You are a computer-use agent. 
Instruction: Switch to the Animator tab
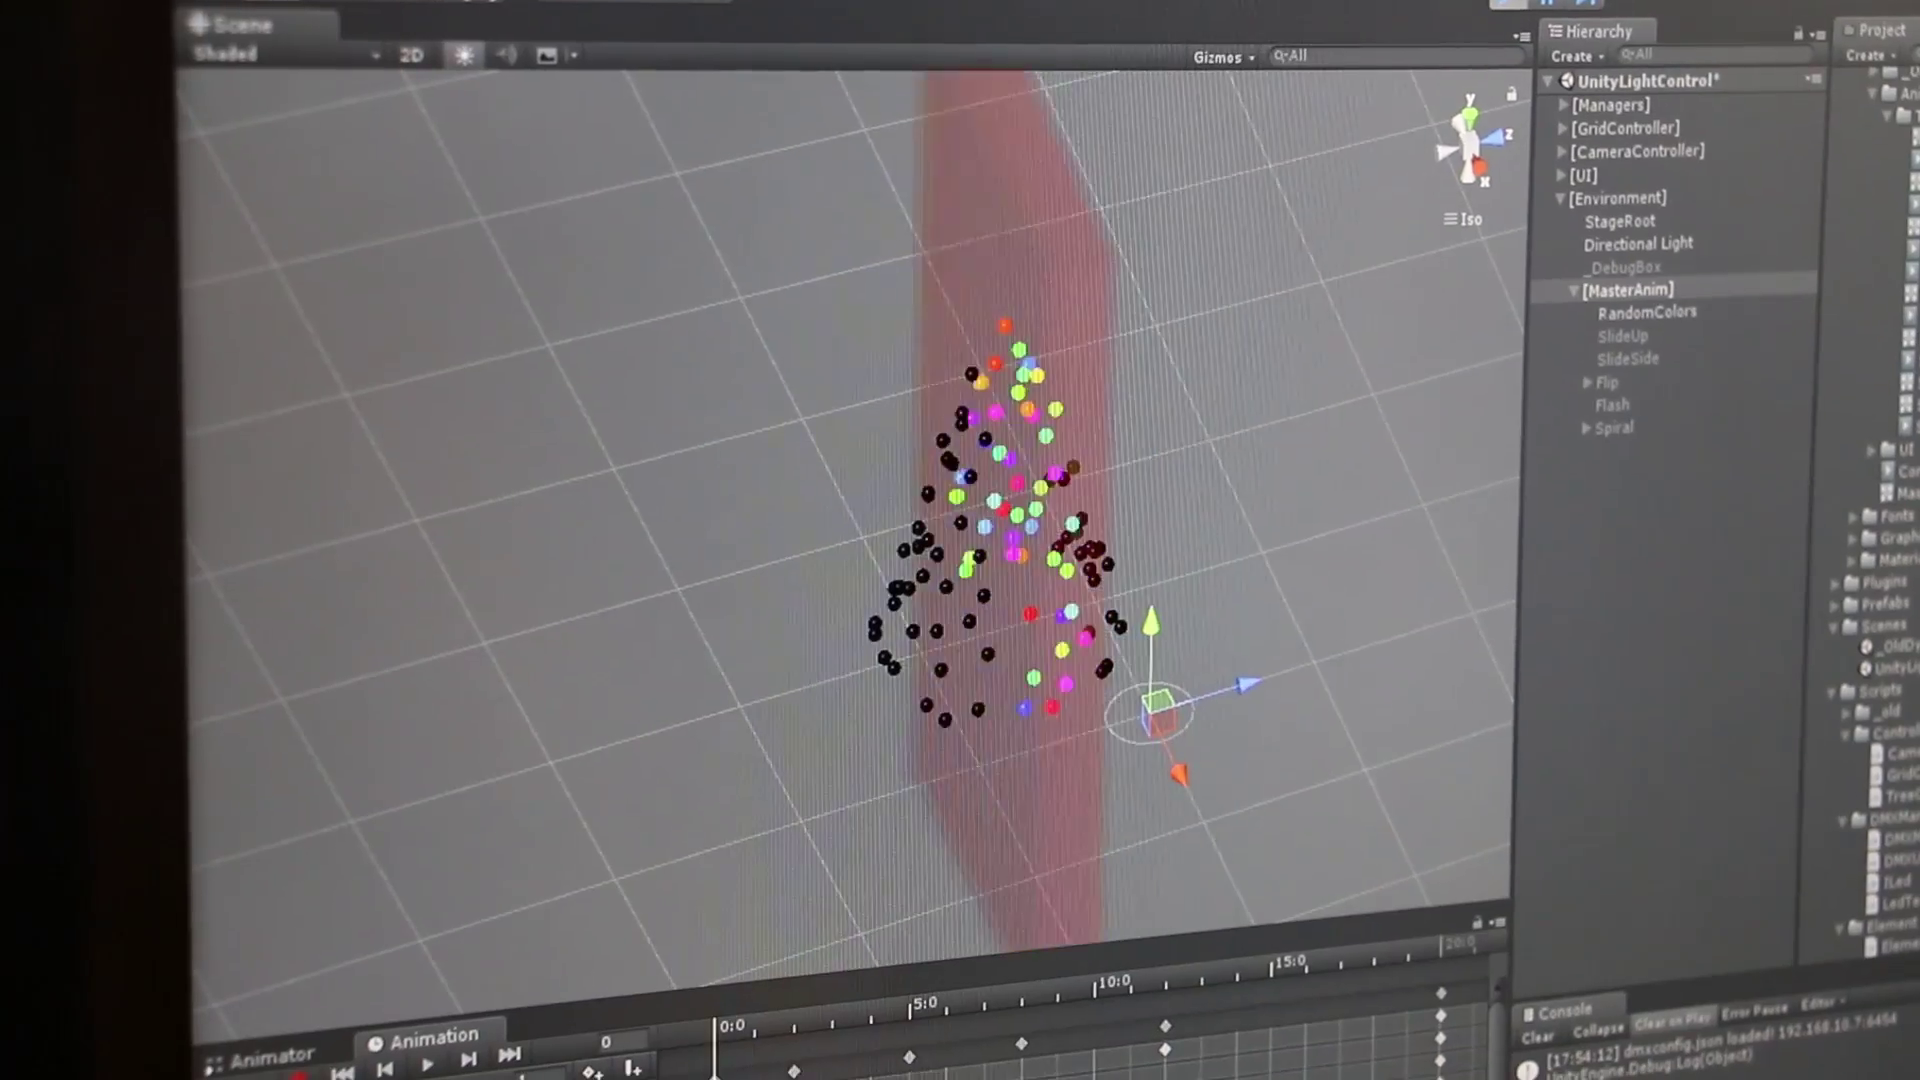(x=260, y=1058)
